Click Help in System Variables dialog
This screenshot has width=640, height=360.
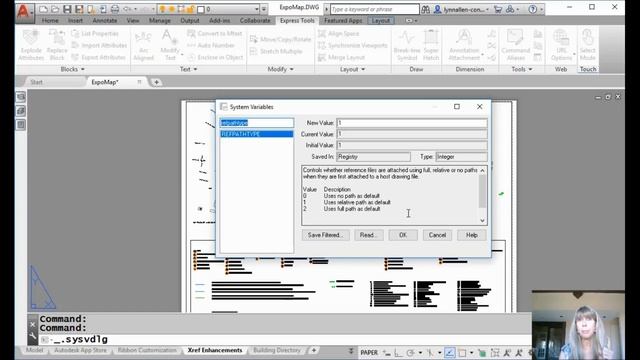pyautogui.click(x=471, y=235)
